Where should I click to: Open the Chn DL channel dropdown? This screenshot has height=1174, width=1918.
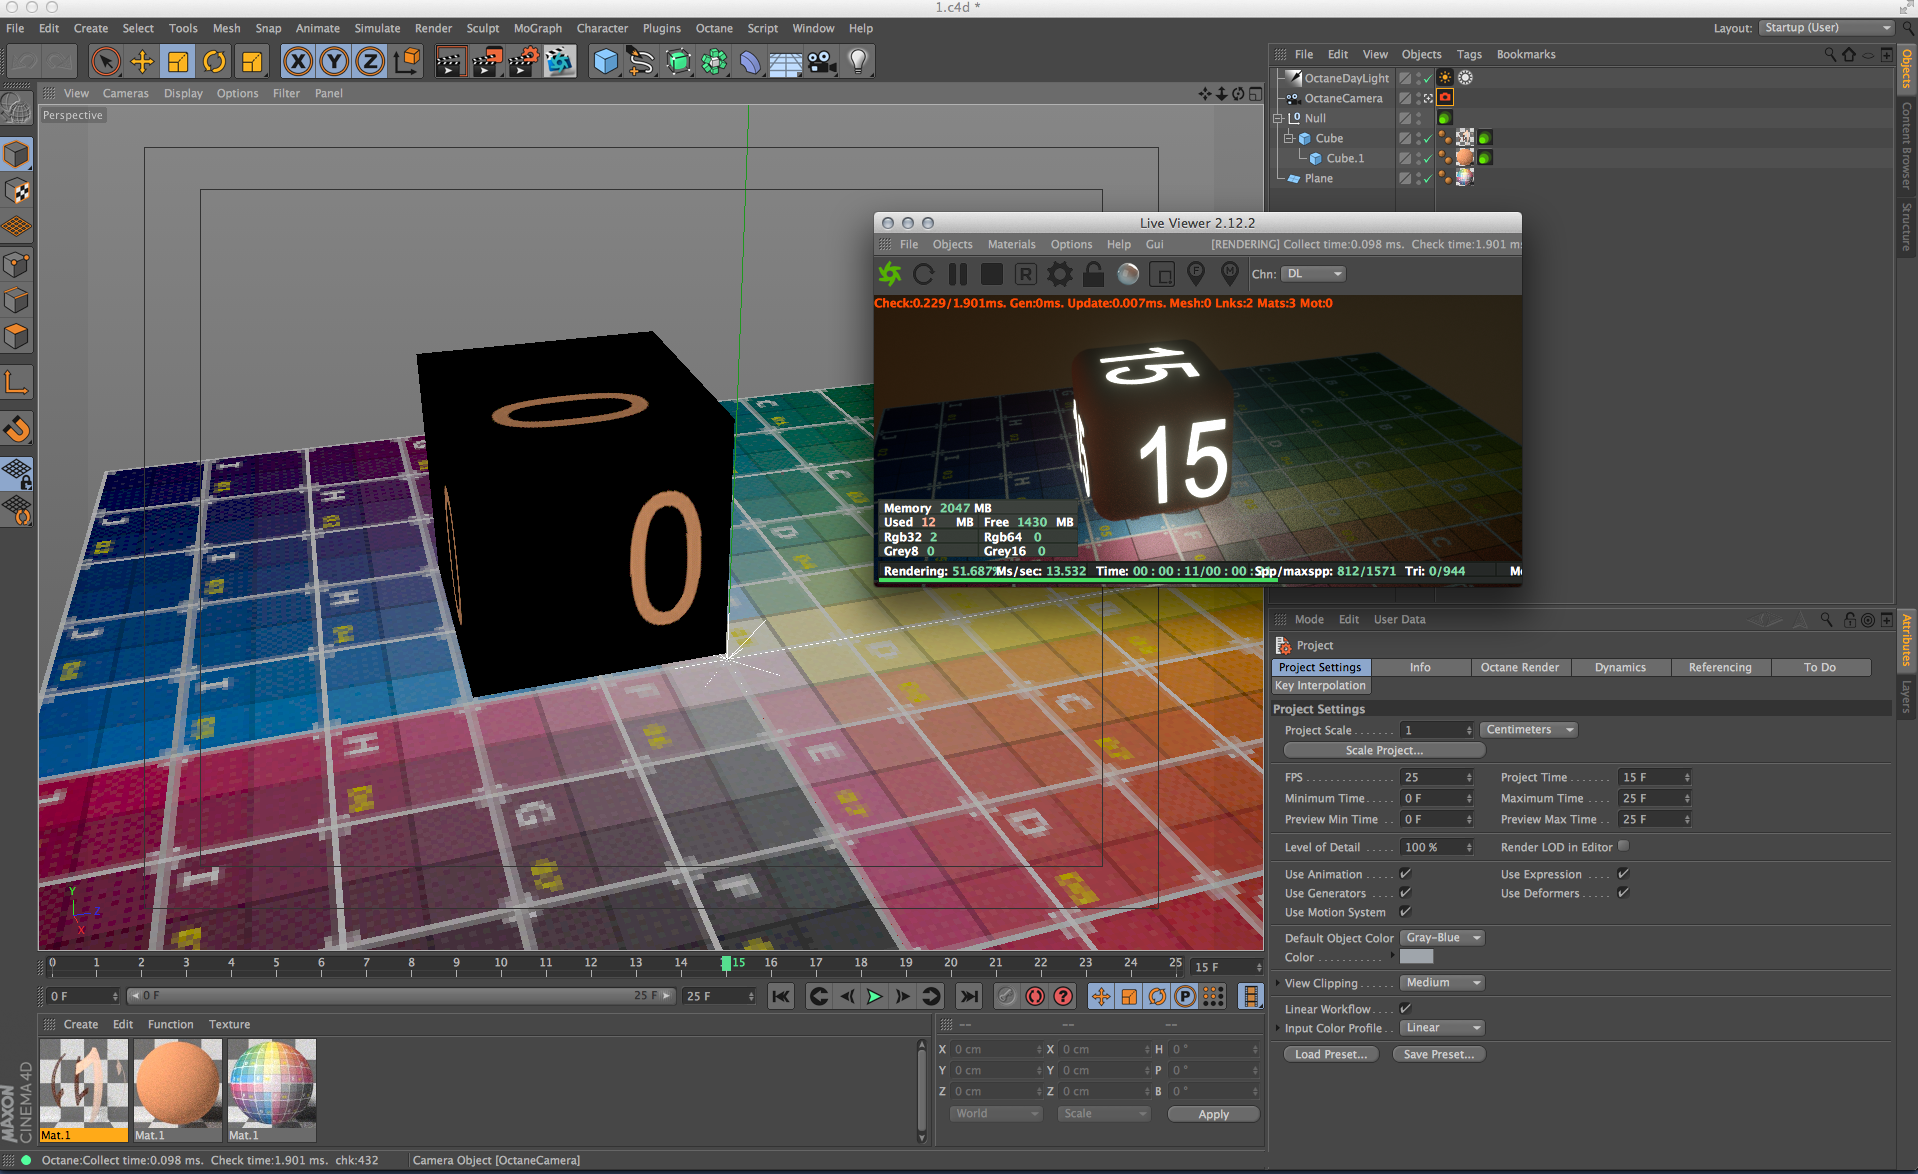pyautogui.click(x=1313, y=274)
